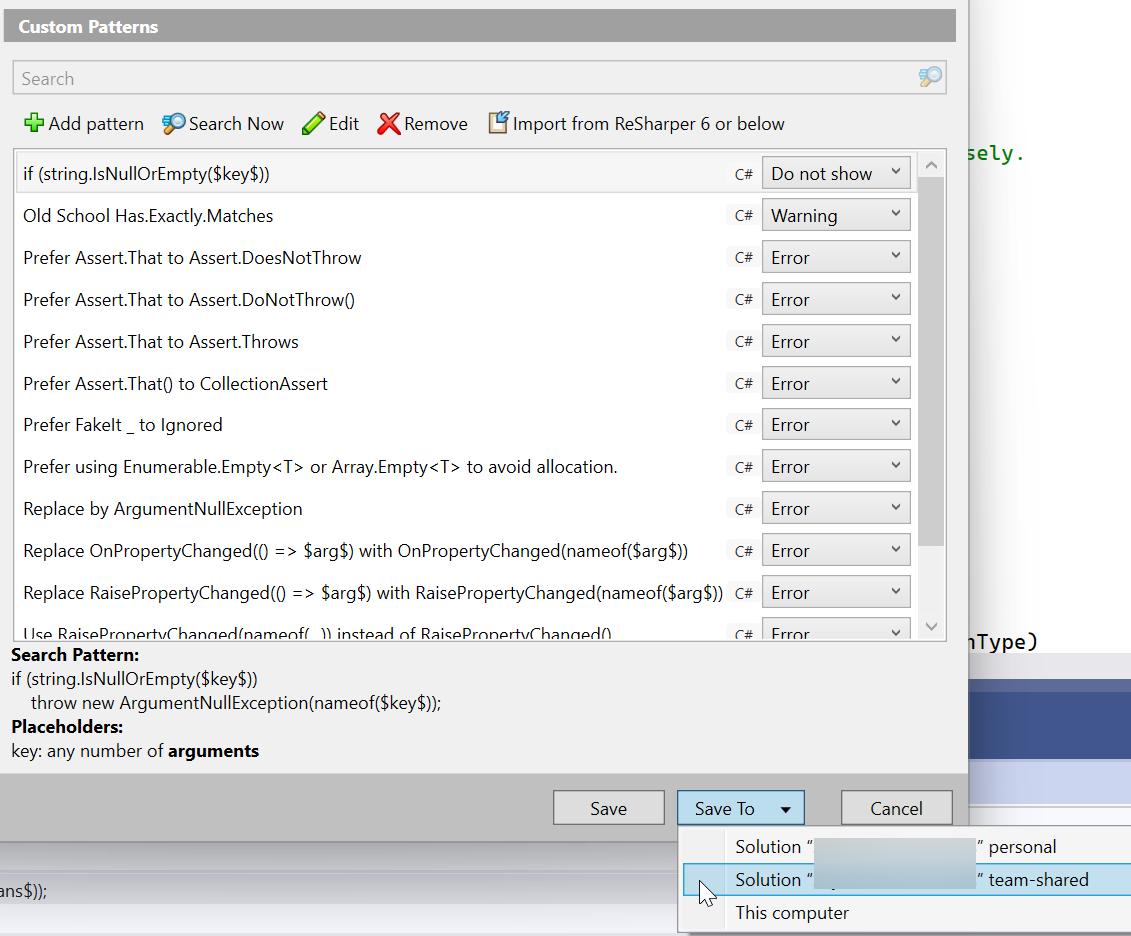Expand severity dropdown for Prefer FakeIt _ to Ignored
This screenshot has height=936, width=1131.
coord(835,425)
